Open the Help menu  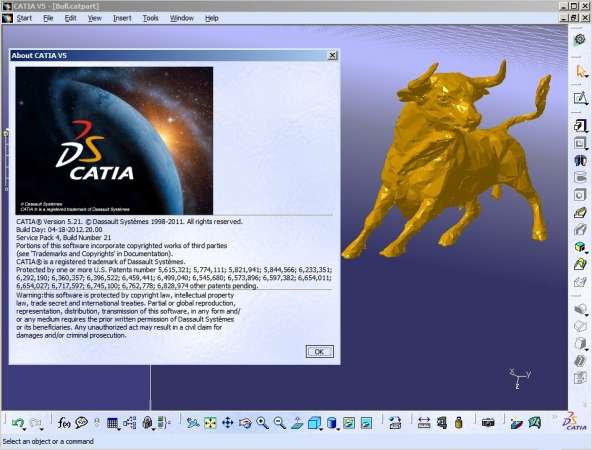[x=212, y=18]
